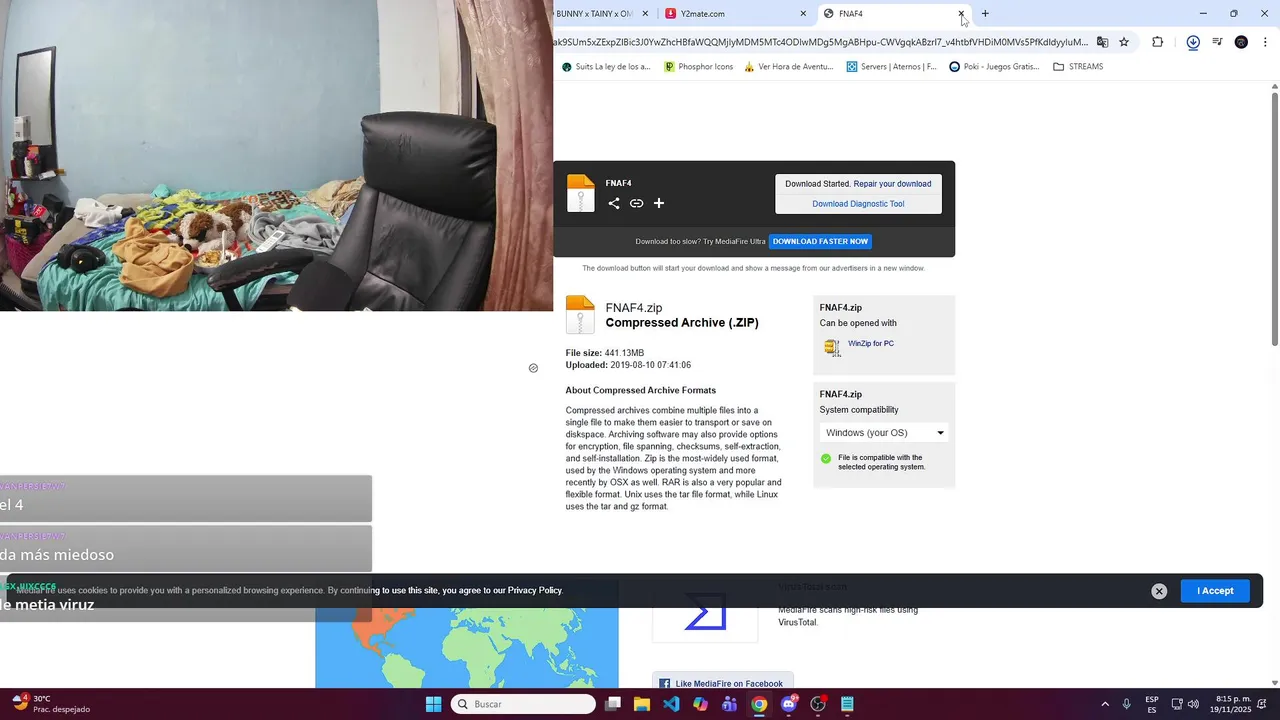
Task: Open File Explorer from the taskbar
Action: tap(642, 704)
